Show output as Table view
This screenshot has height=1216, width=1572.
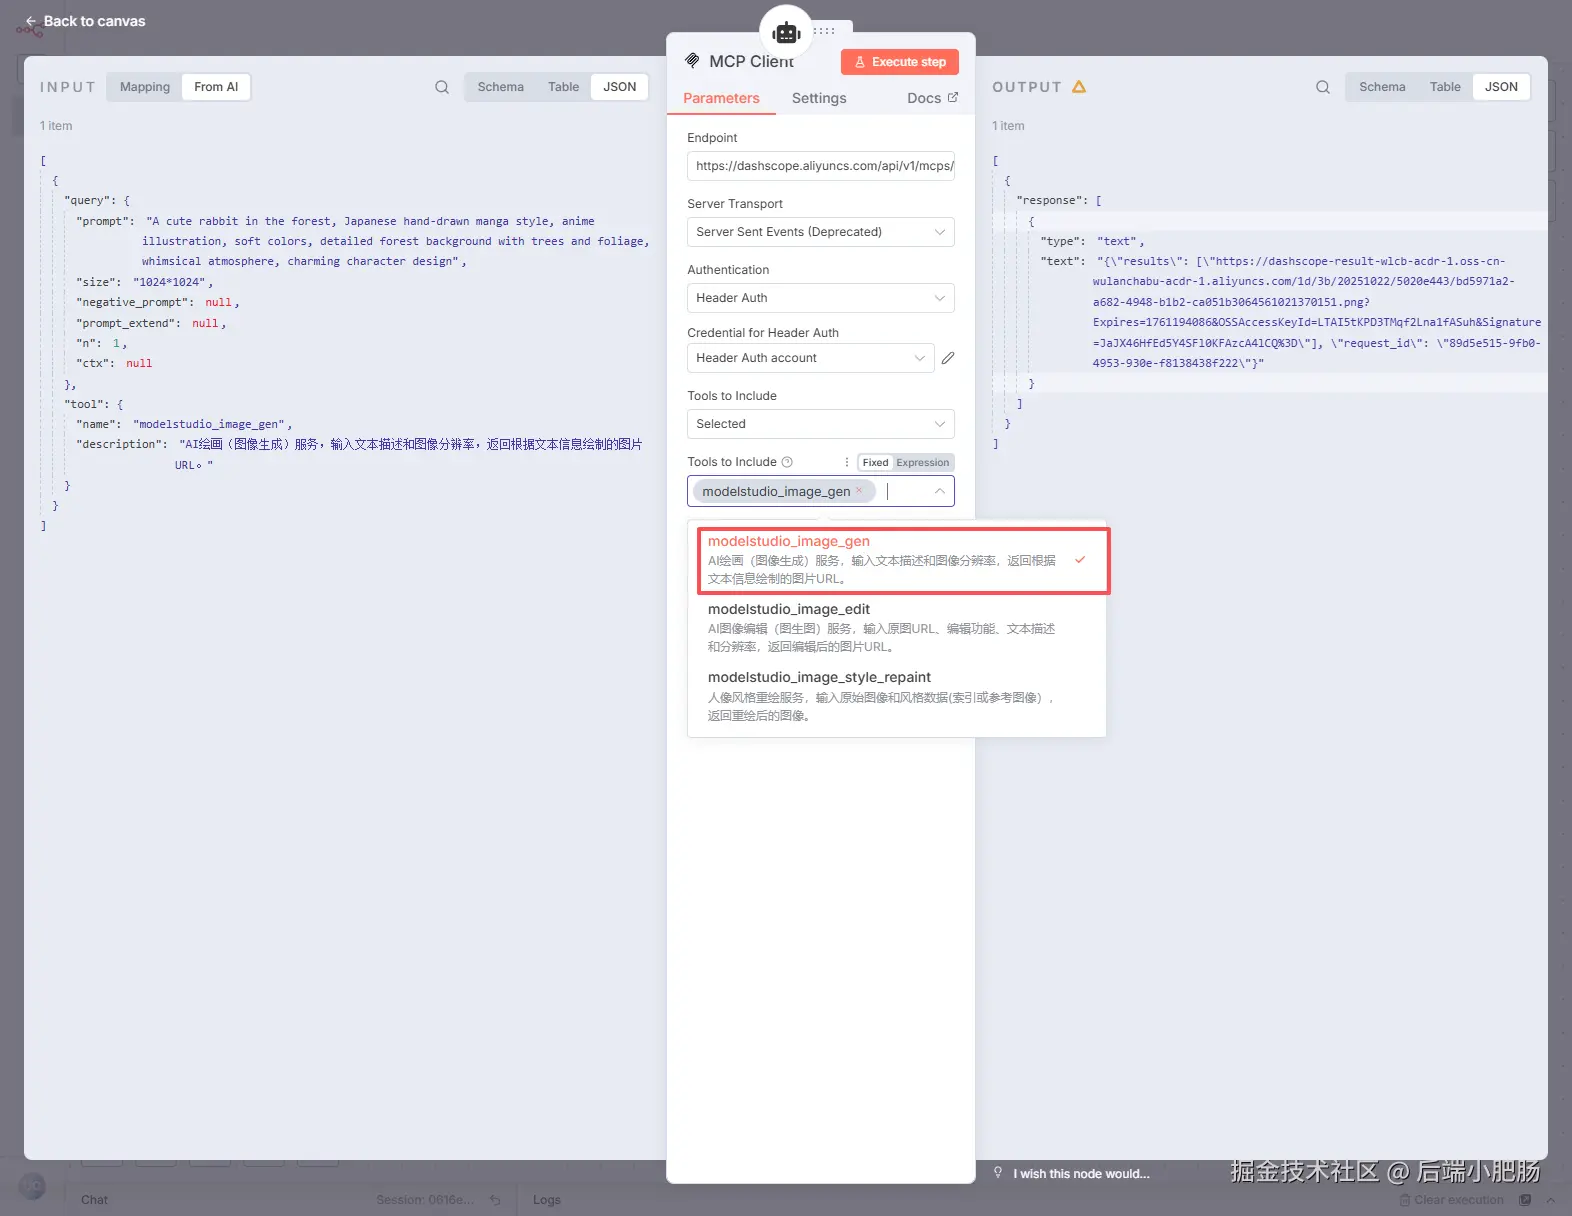click(x=1445, y=87)
